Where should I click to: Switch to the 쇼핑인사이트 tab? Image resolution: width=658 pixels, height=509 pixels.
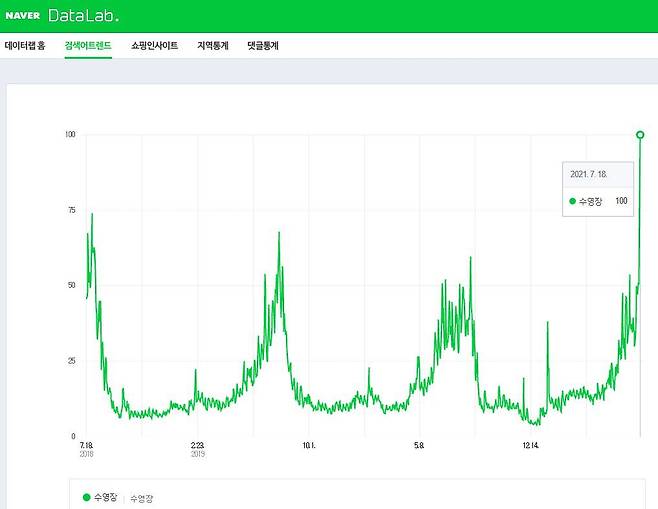154,45
